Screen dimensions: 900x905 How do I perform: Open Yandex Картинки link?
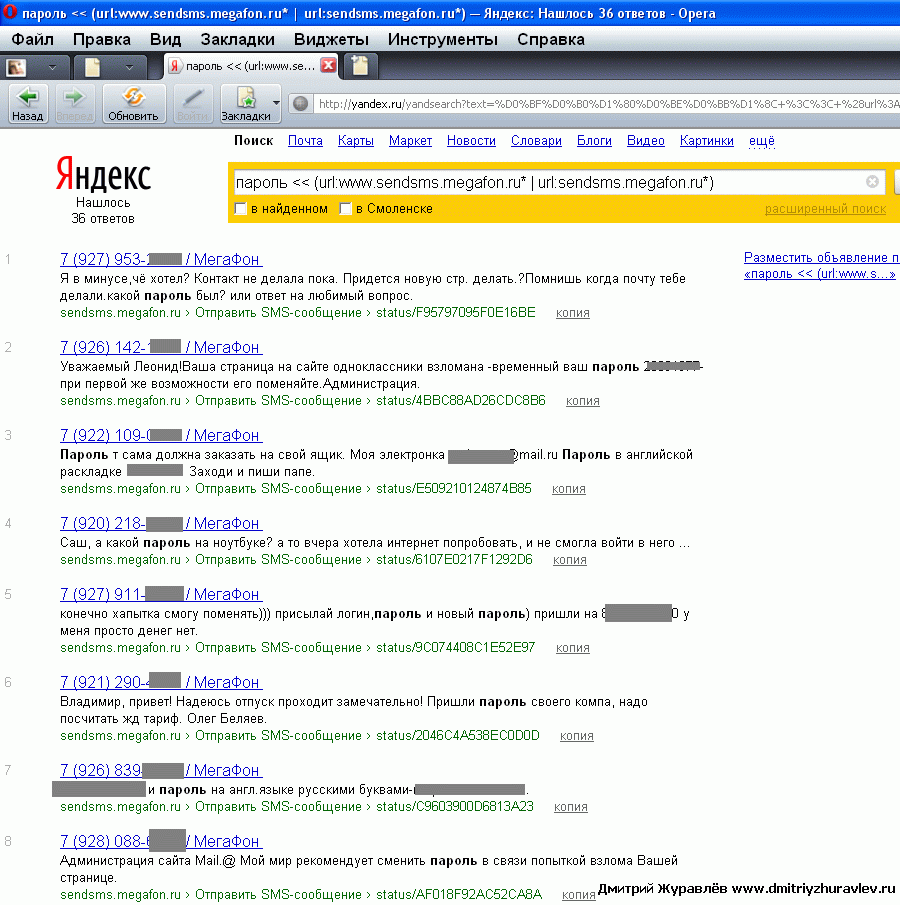(x=707, y=141)
